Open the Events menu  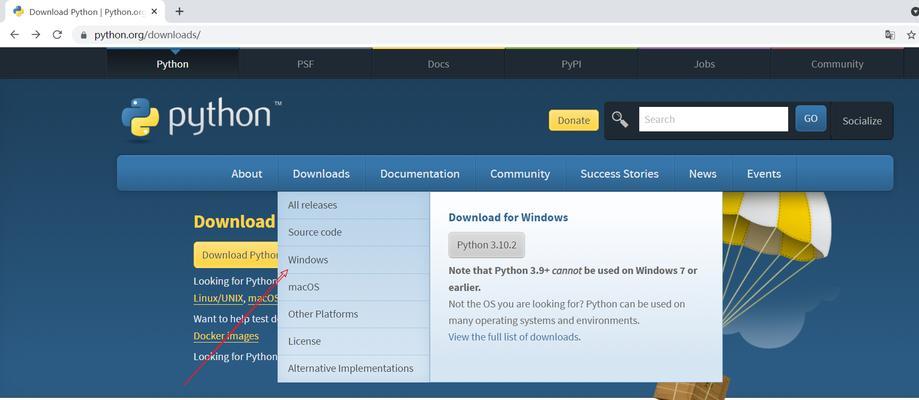click(x=764, y=174)
